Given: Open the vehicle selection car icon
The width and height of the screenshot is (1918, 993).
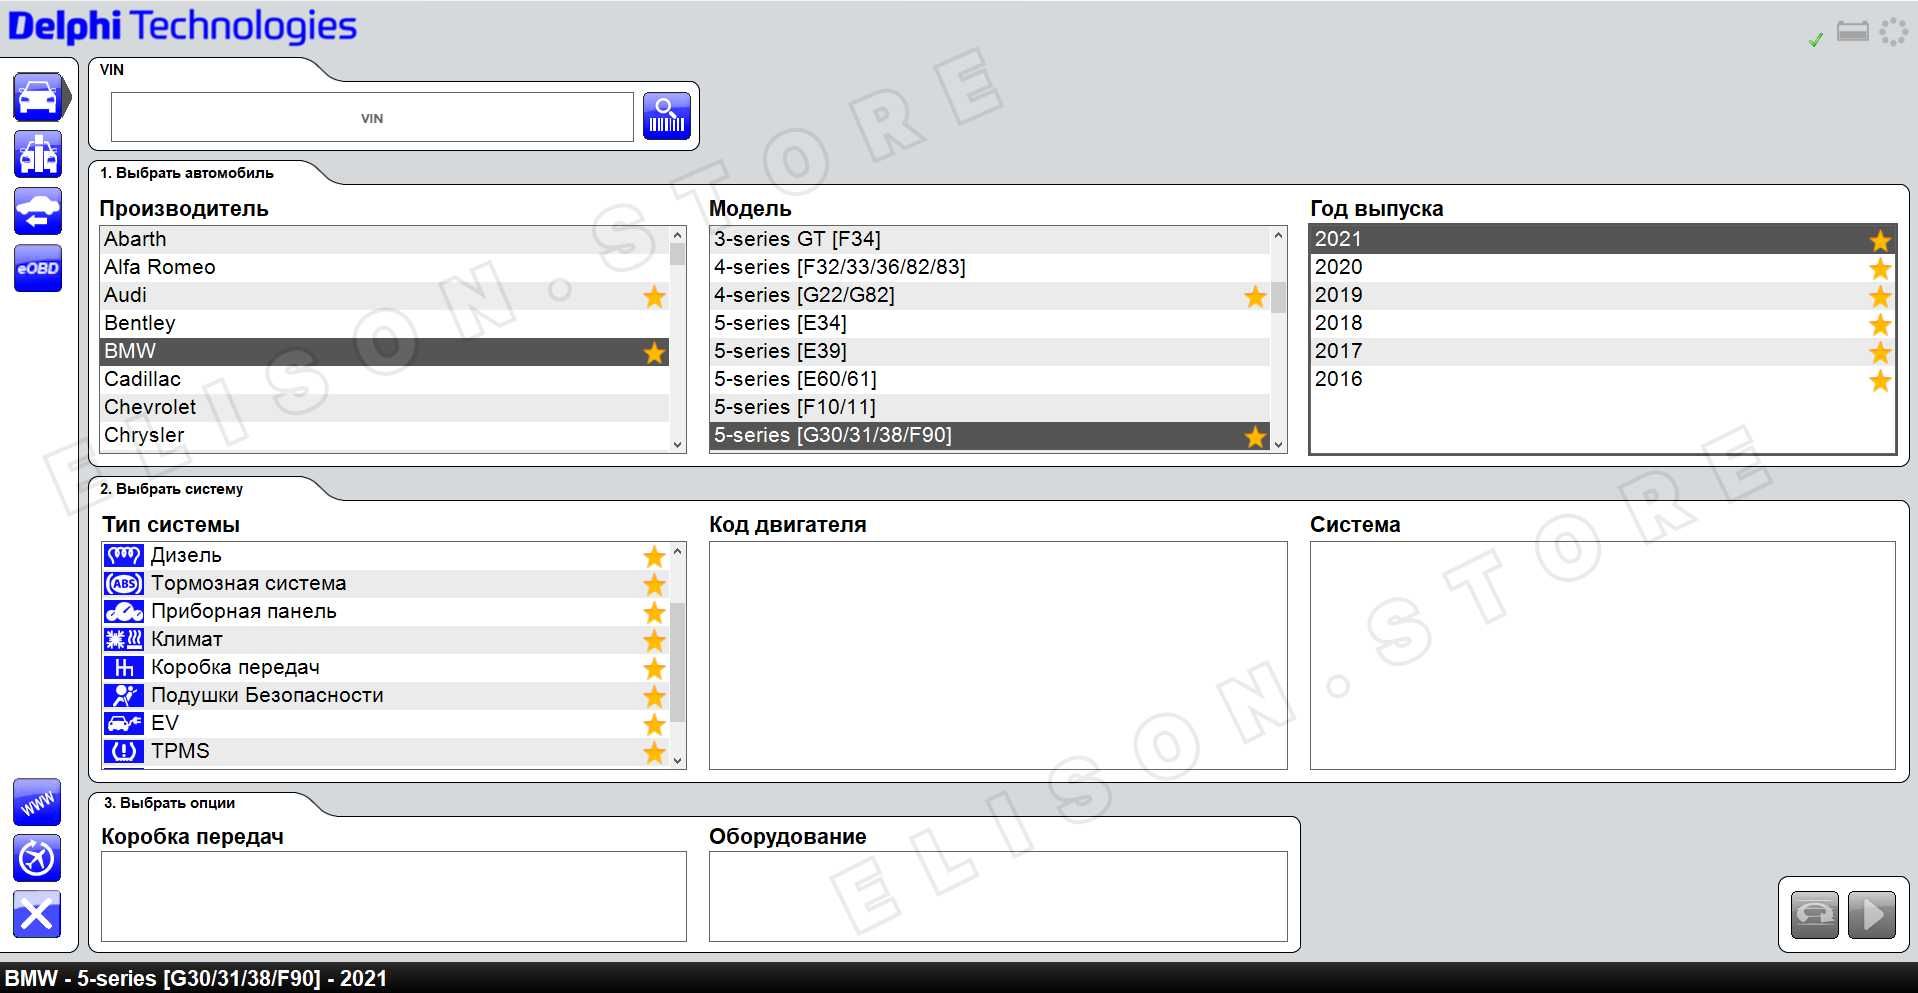Looking at the screenshot, I should coord(38,97).
